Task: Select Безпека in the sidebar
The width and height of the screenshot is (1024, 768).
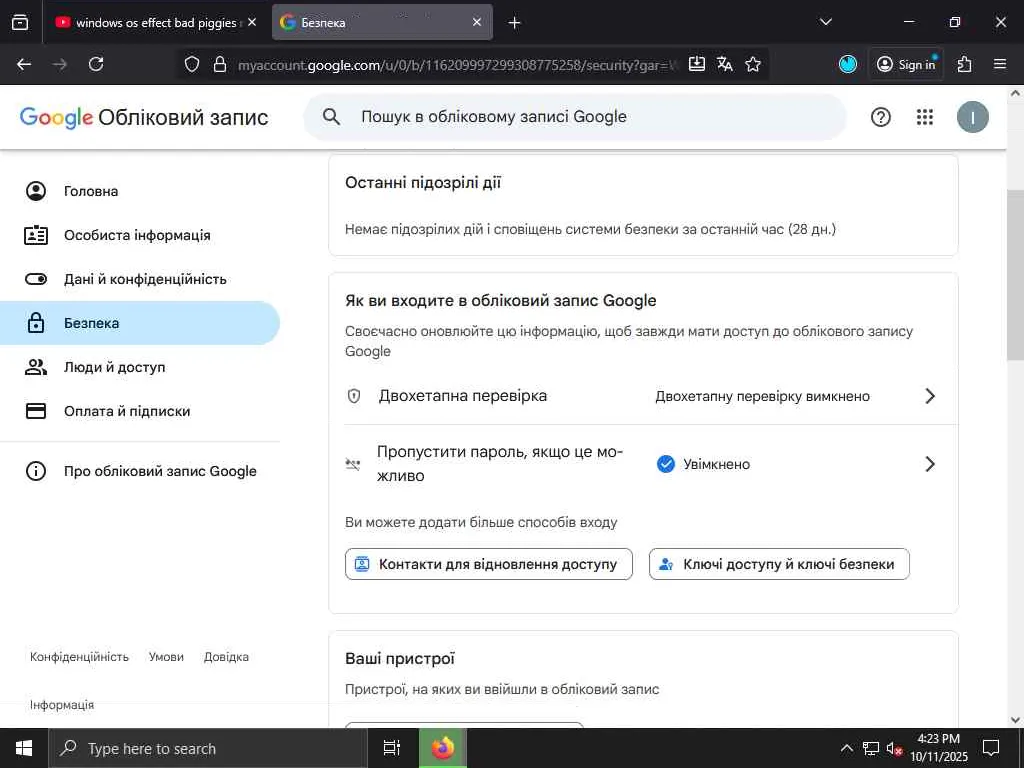Action: coord(140,323)
